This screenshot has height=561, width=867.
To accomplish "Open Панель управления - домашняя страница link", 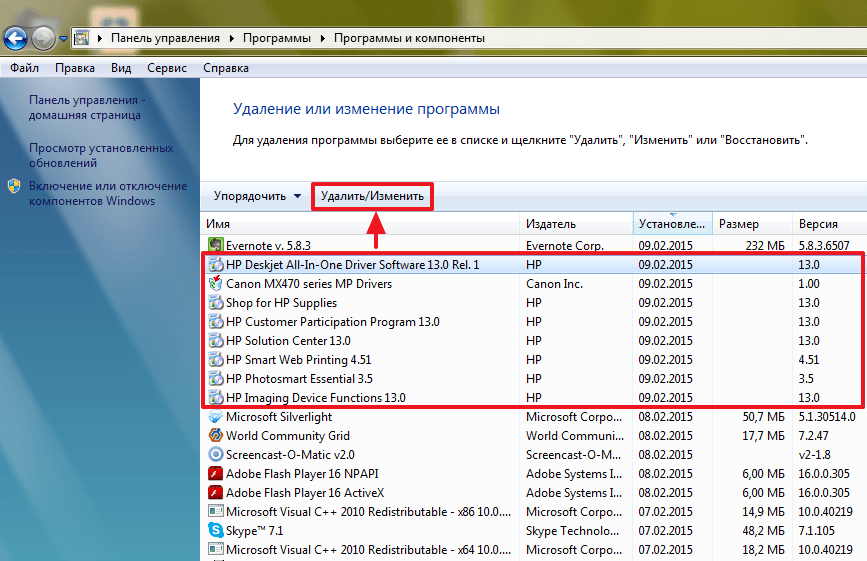I will point(87,108).
